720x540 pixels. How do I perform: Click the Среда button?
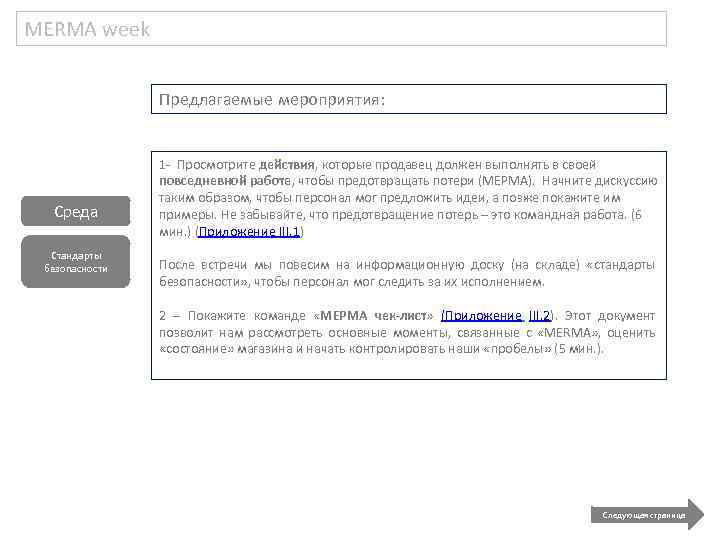point(76,211)
